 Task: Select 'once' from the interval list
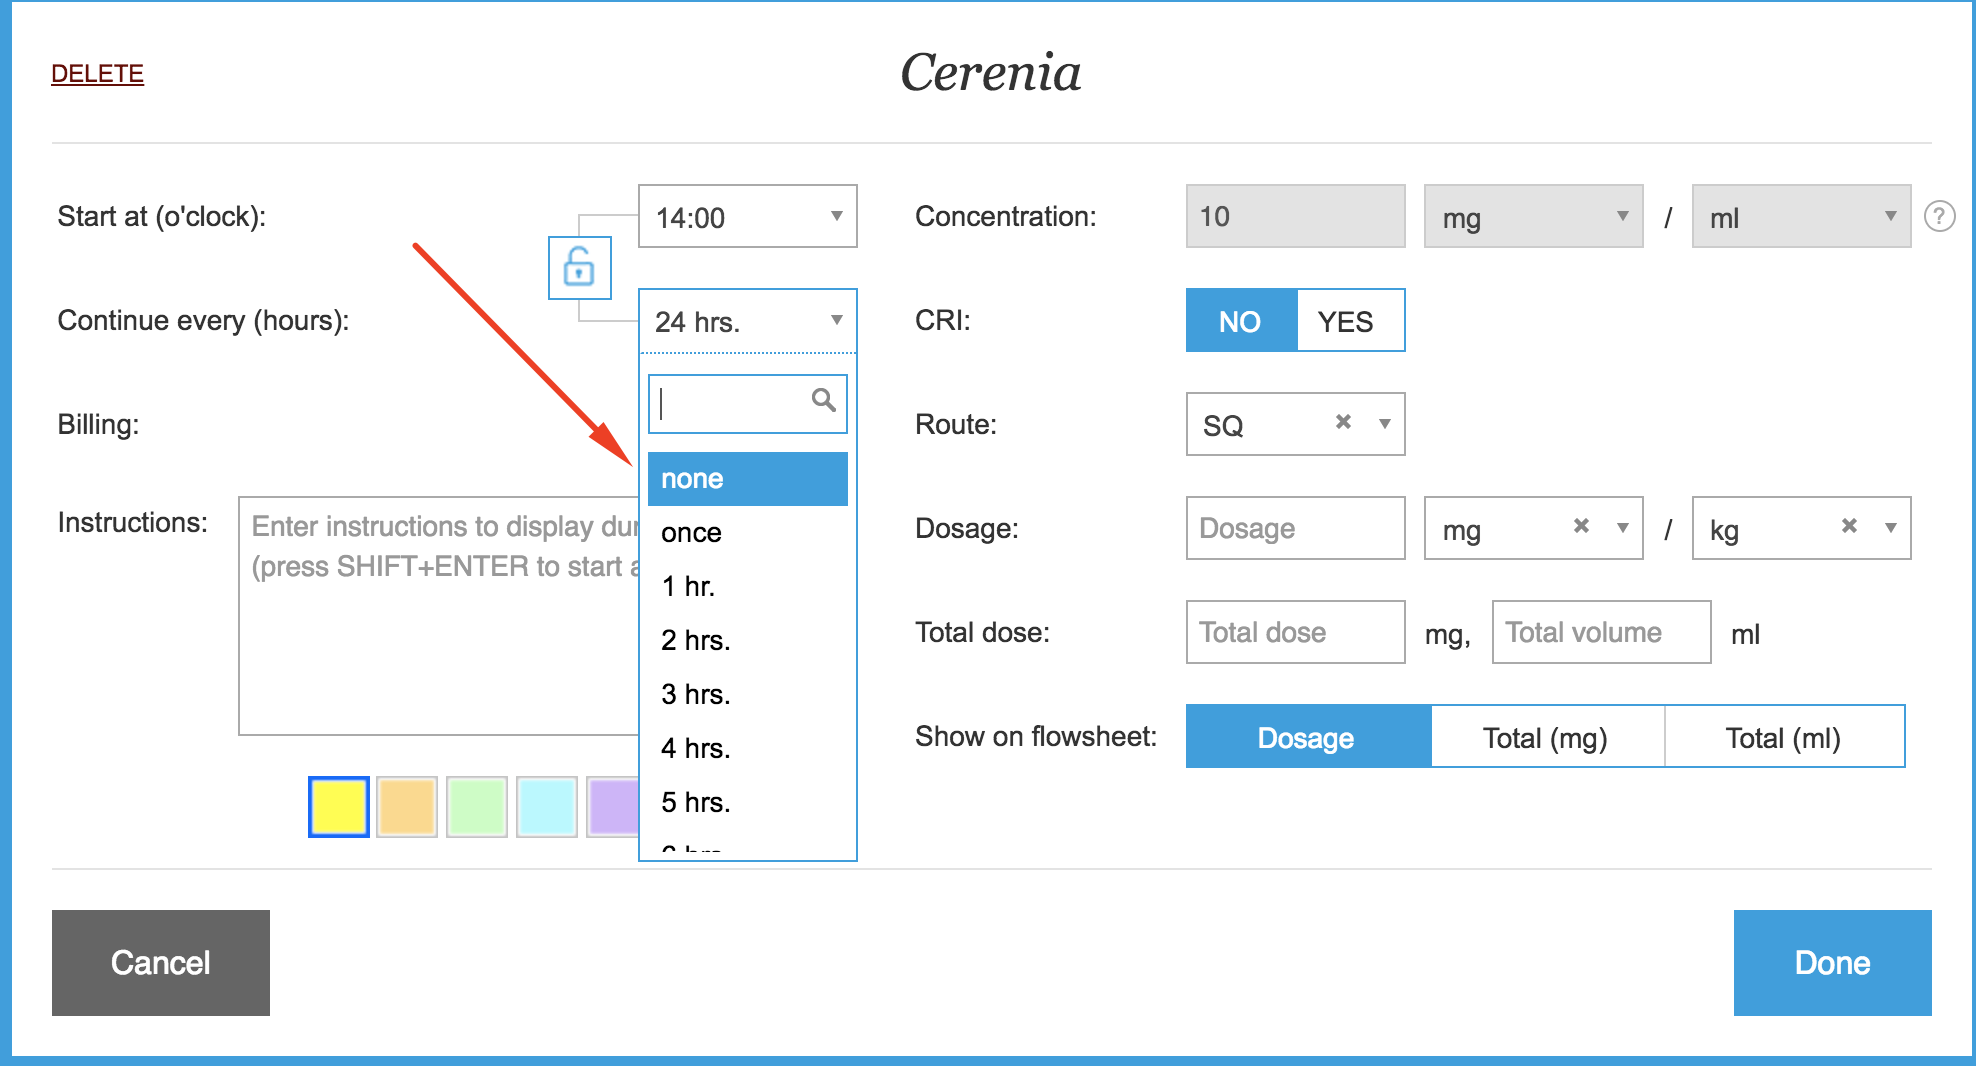pos(747,533)
